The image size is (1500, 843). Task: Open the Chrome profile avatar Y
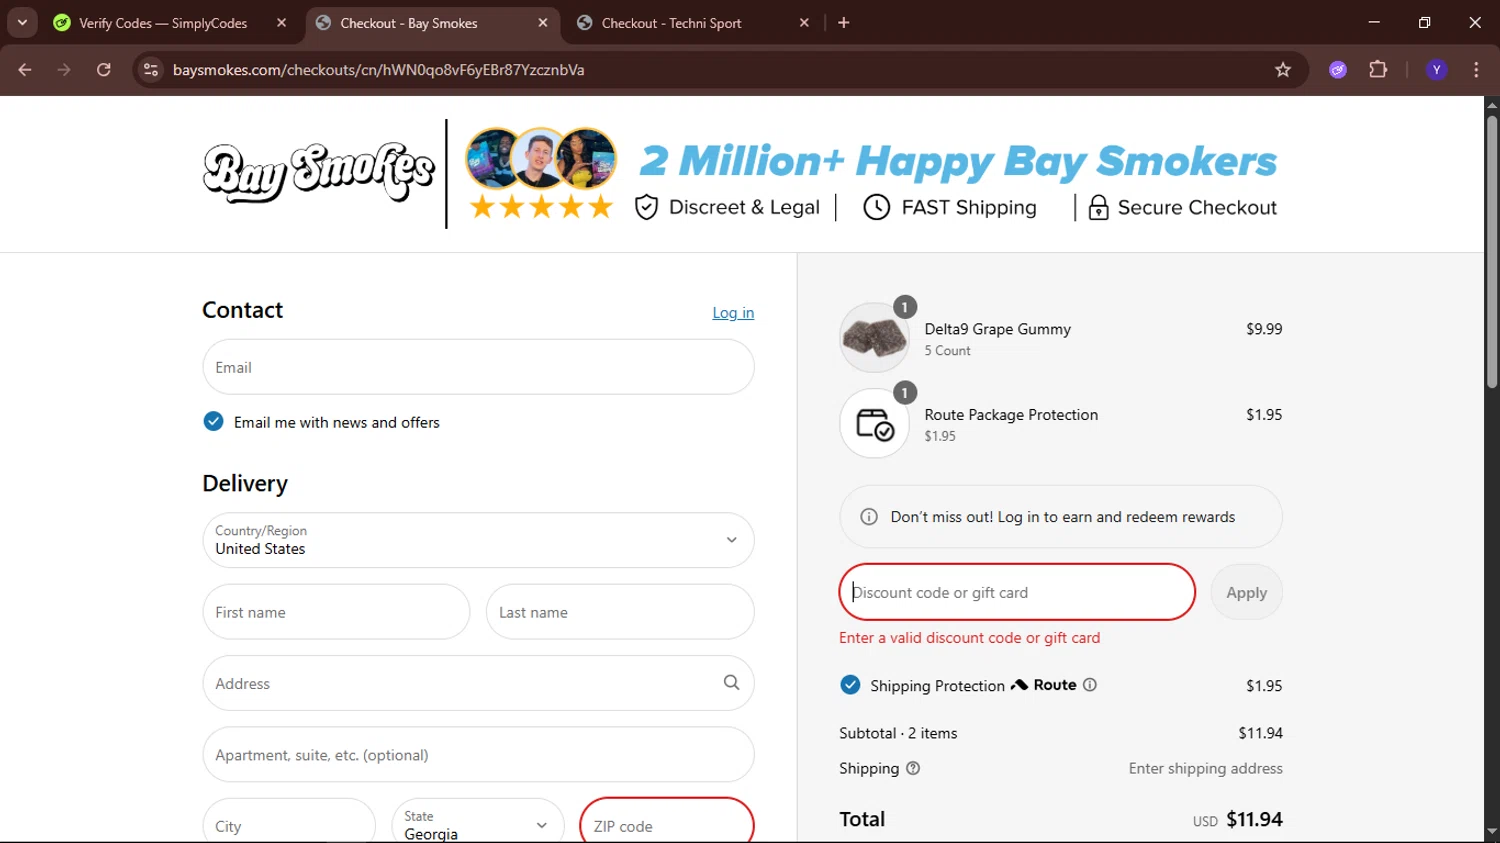pos(1437,70)
